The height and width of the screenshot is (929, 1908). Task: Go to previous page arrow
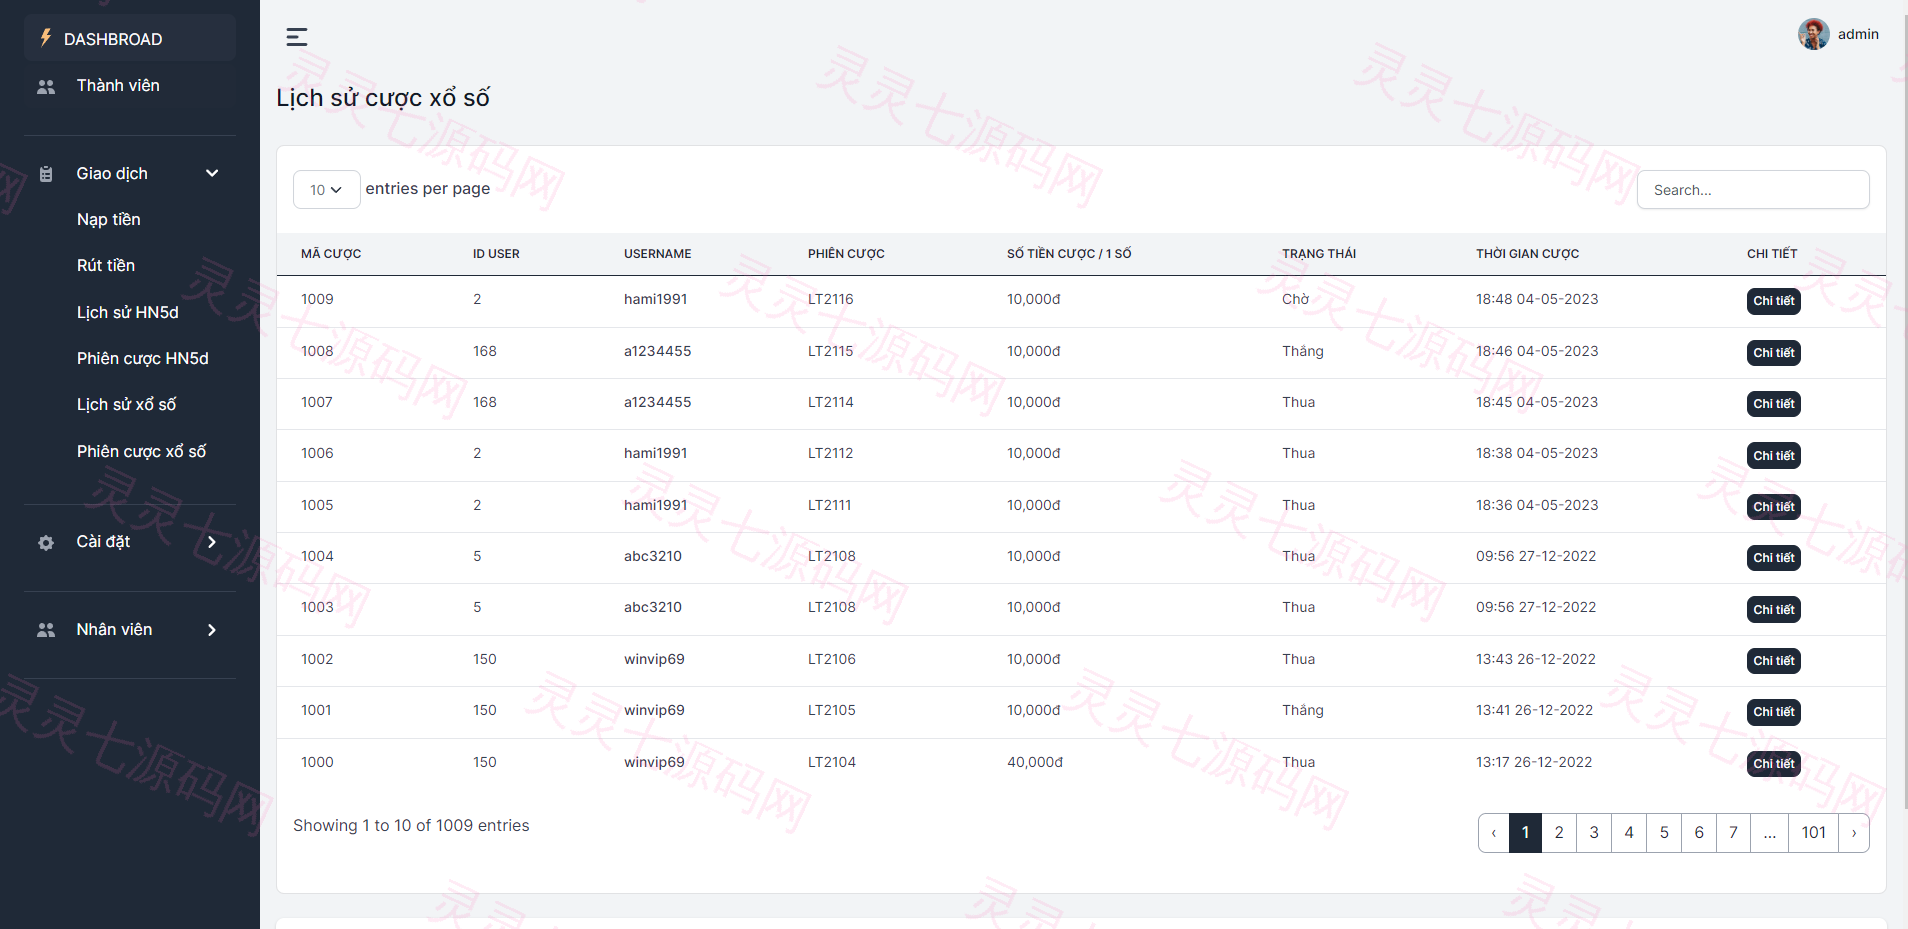[1494, 833]
